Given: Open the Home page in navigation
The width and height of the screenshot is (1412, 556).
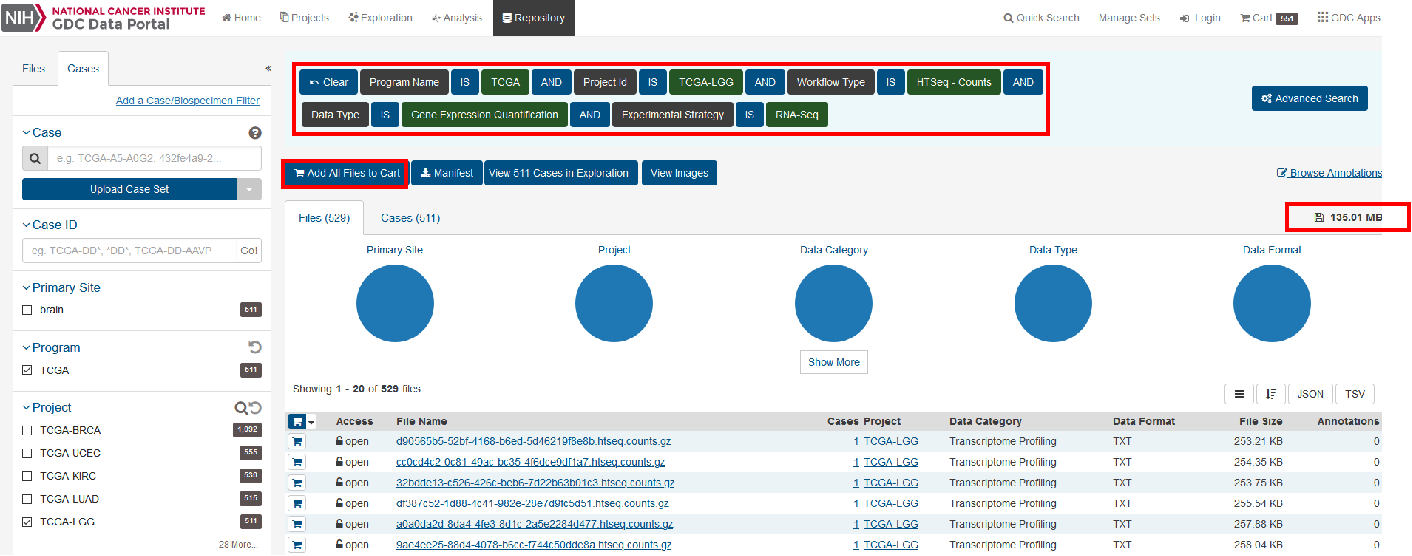Looking at the screenshot, I should tap(241, 18).
